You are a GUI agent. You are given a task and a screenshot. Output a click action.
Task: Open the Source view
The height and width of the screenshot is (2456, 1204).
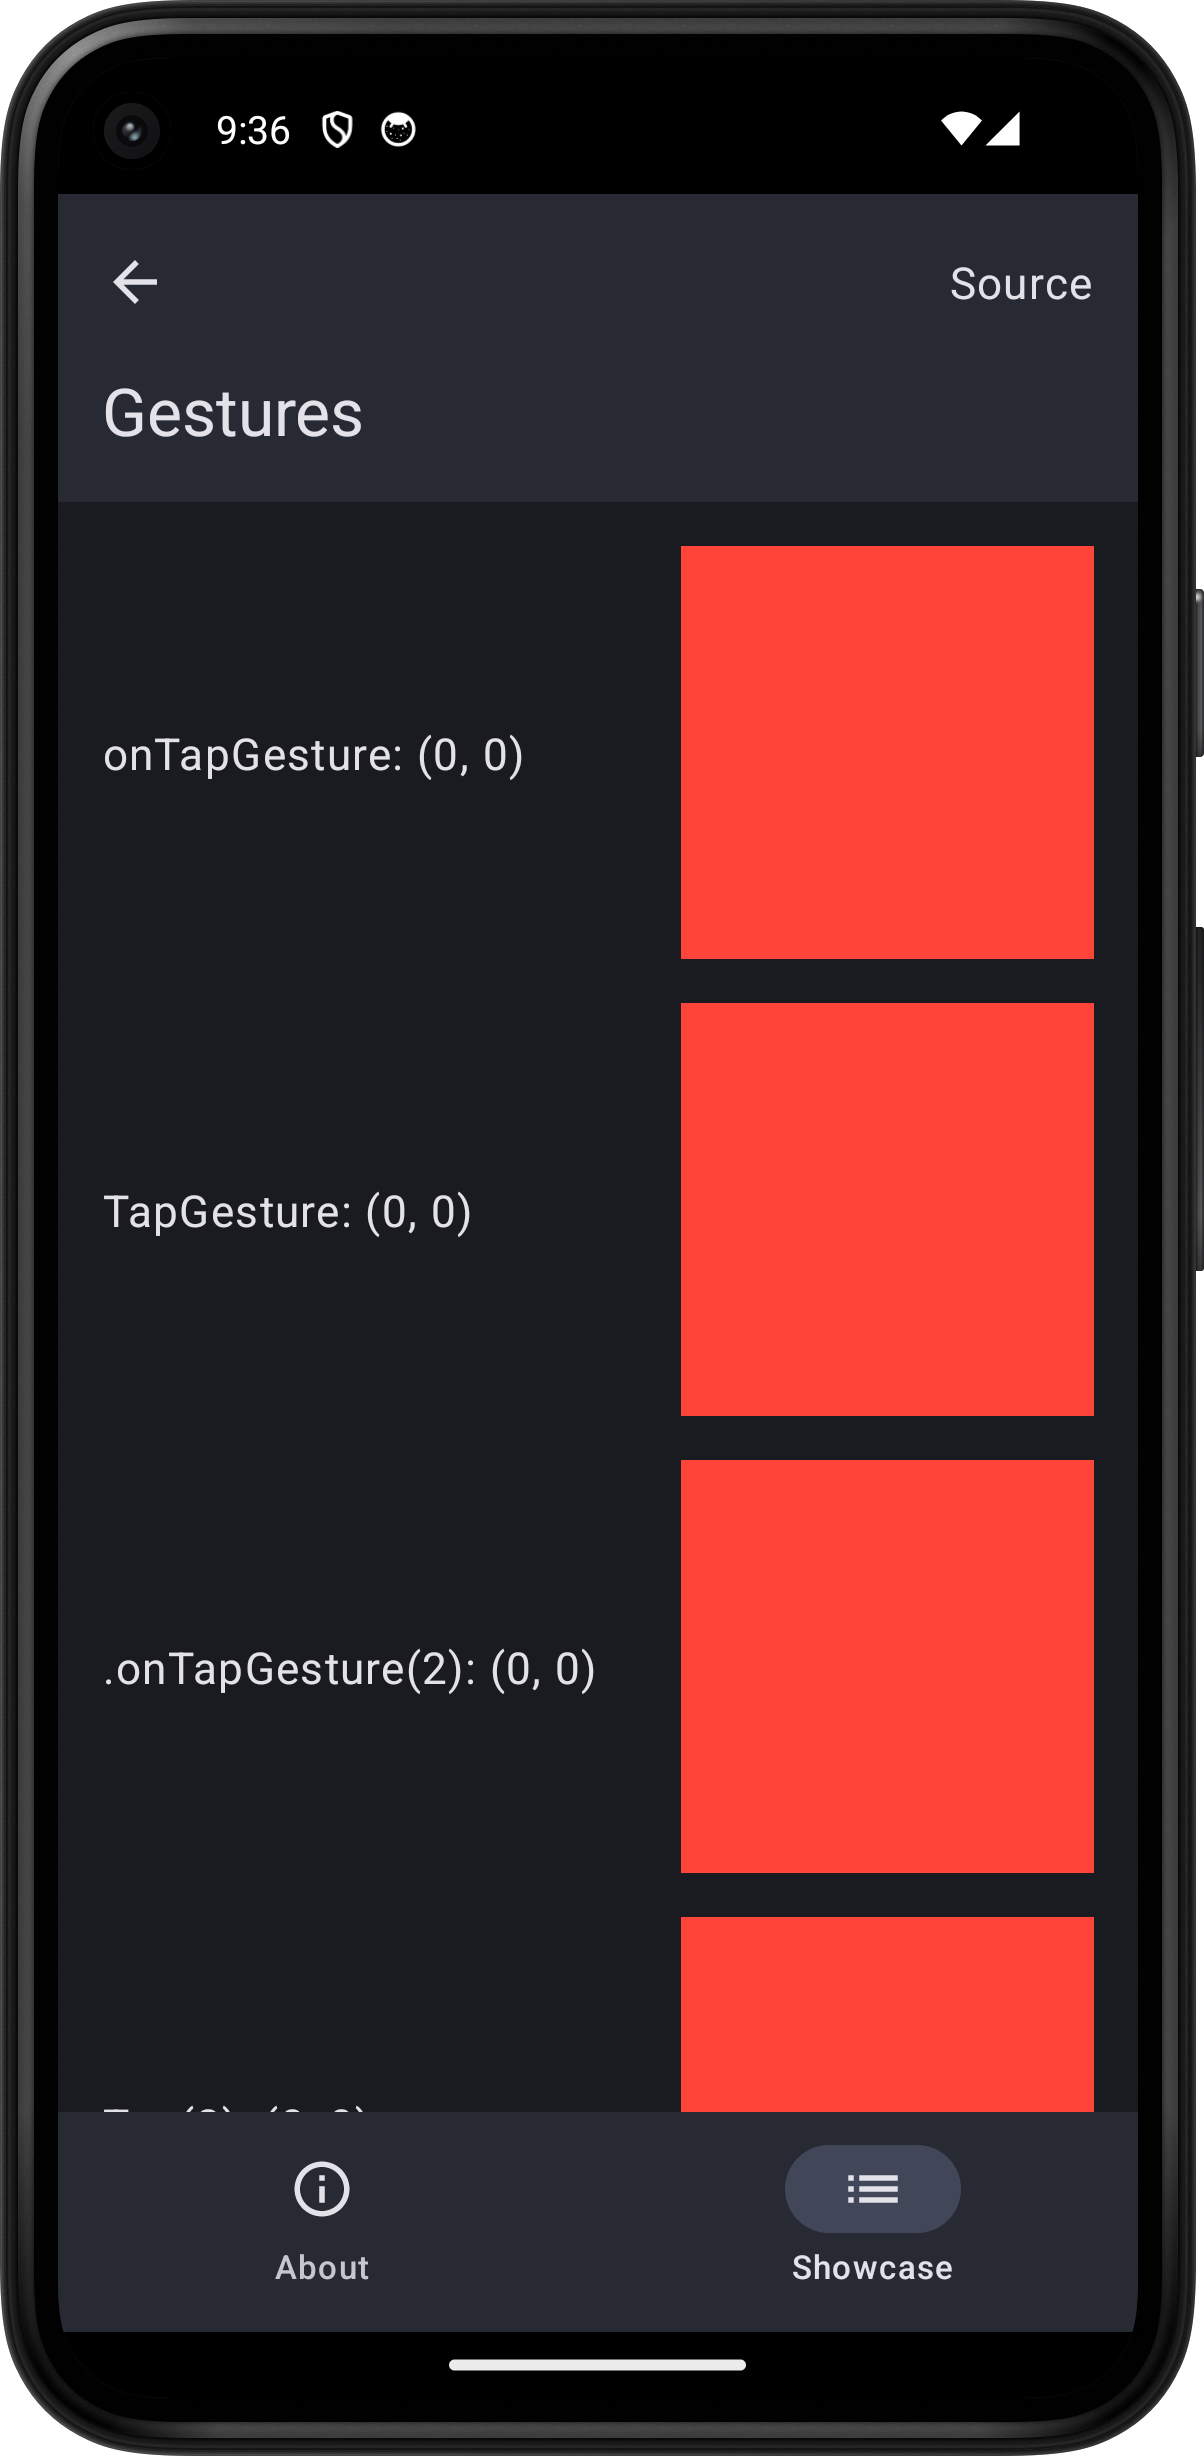pyautogui.click(x=1021, y=283)
